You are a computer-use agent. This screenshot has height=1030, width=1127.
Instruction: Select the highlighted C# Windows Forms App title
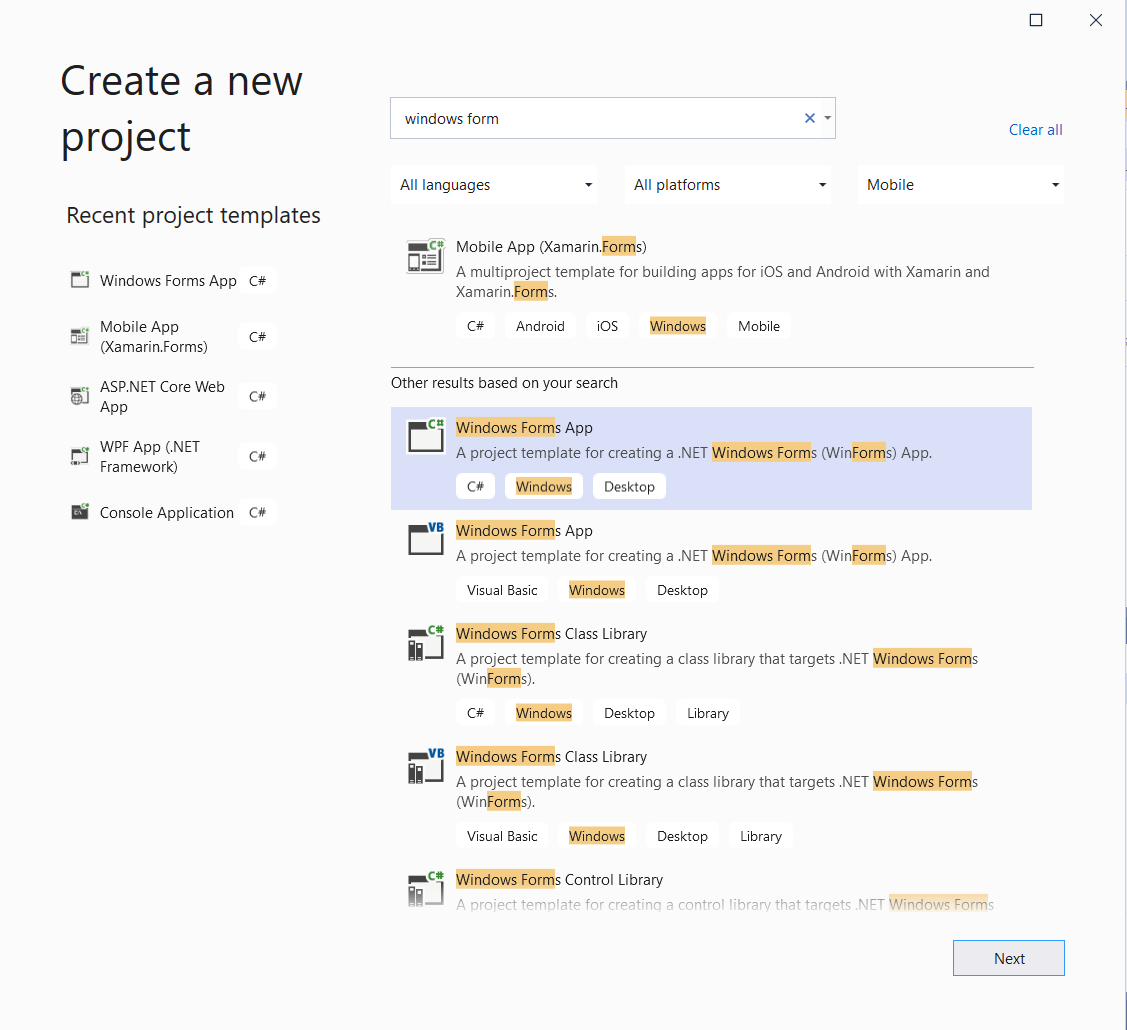coord(524,428)
